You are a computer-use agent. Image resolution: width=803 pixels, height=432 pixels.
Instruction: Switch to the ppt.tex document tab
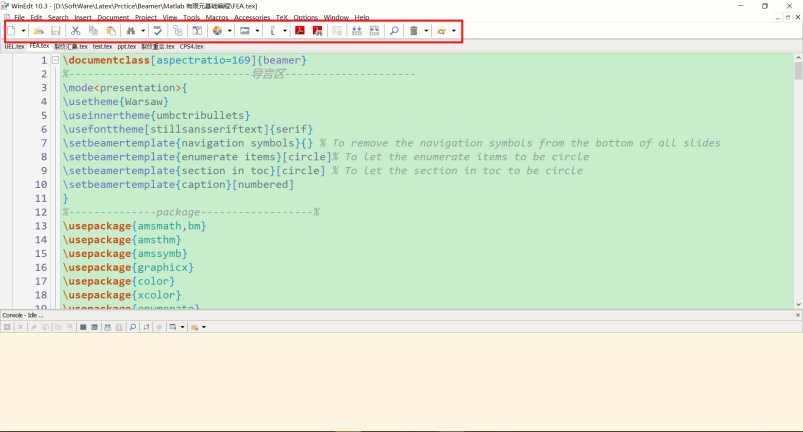pyautogui.click(x=126, y=47)
